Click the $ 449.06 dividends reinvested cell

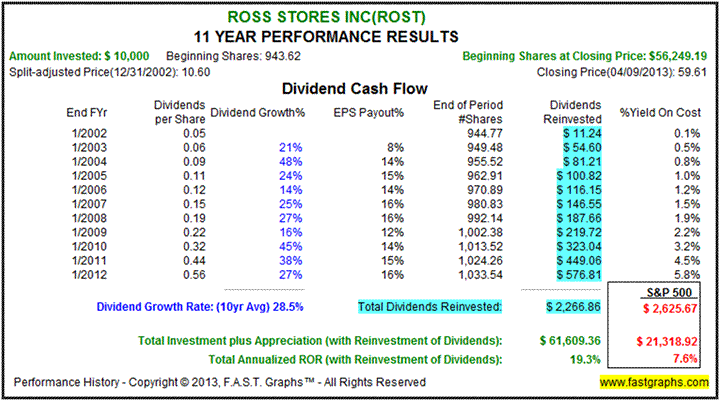click(x=579, y=261)
